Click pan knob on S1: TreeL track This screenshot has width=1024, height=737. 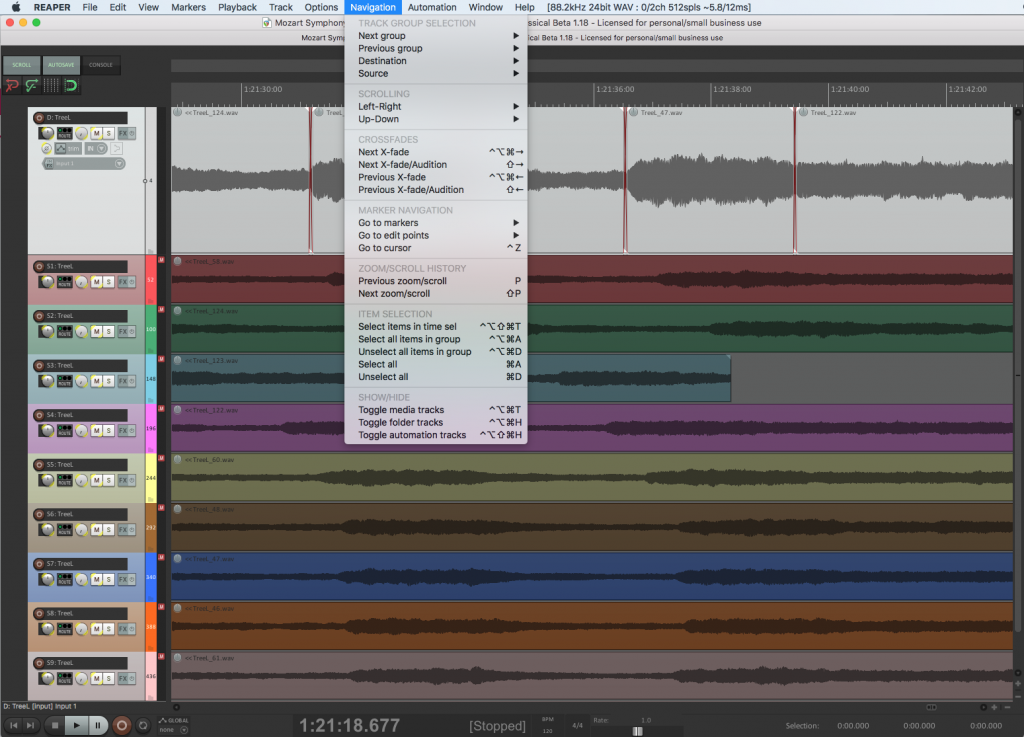81,282
